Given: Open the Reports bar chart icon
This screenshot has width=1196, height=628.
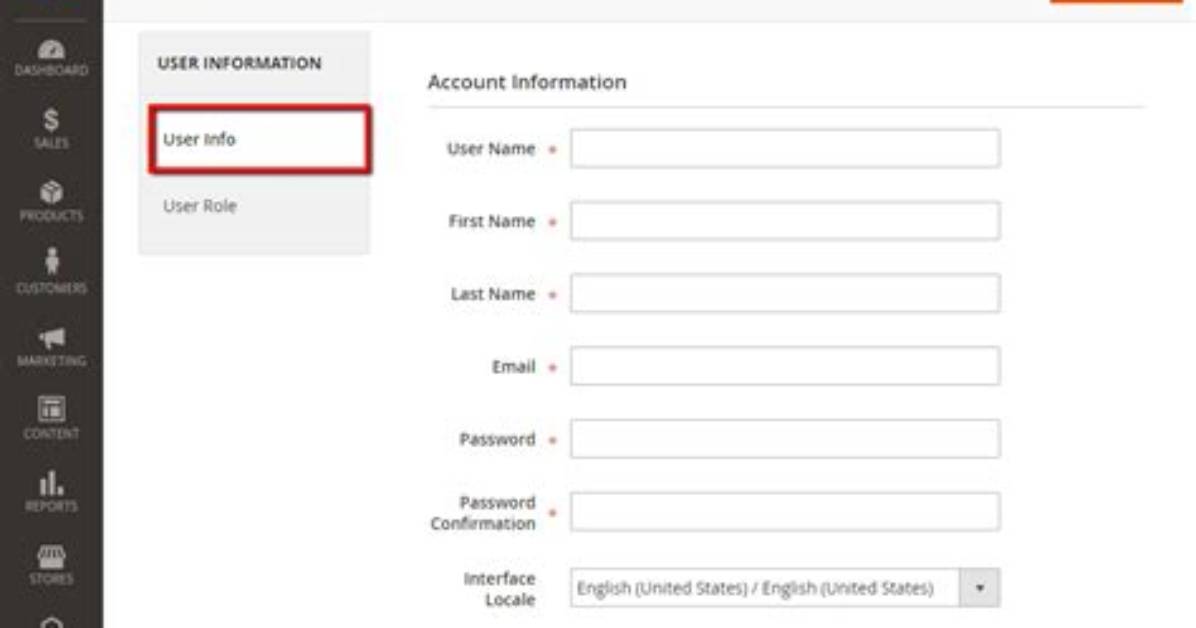Looking at the screenshot, I should pyautogui.click(x=51, y=483).
